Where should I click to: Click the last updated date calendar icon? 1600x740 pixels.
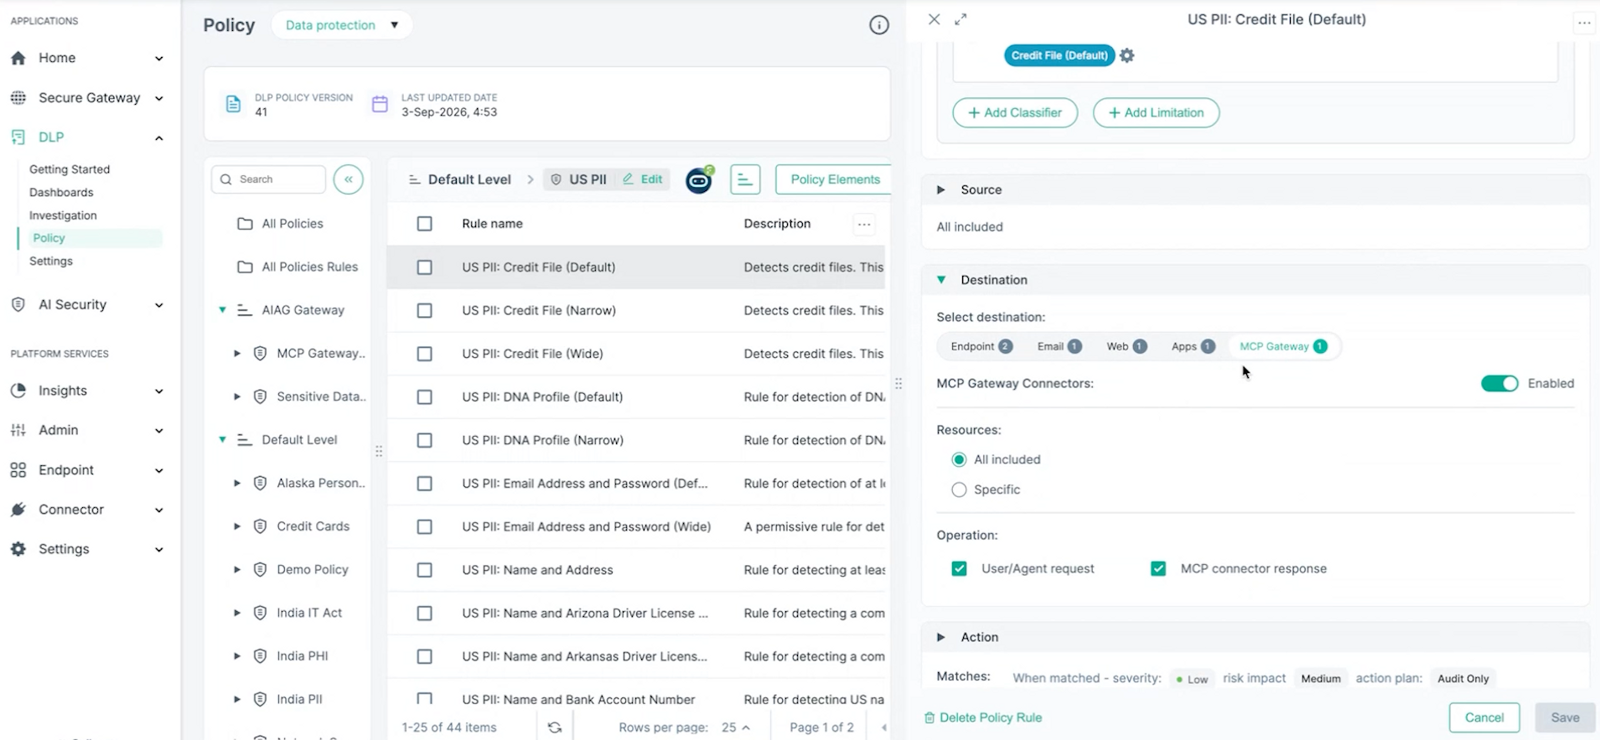(380, 104)
